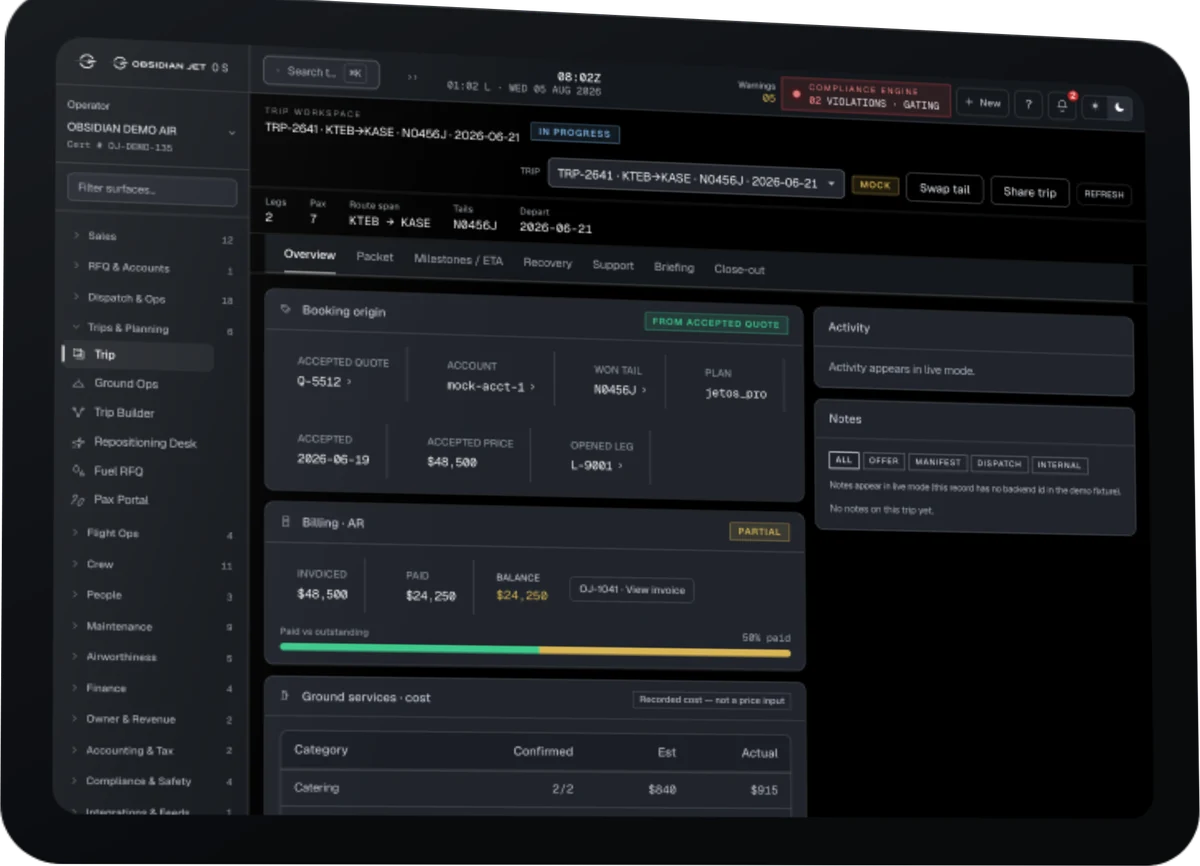Click the Fuel RFQ icon
The height and width of the screenshot is (866, 1200).
pos(78,470)
